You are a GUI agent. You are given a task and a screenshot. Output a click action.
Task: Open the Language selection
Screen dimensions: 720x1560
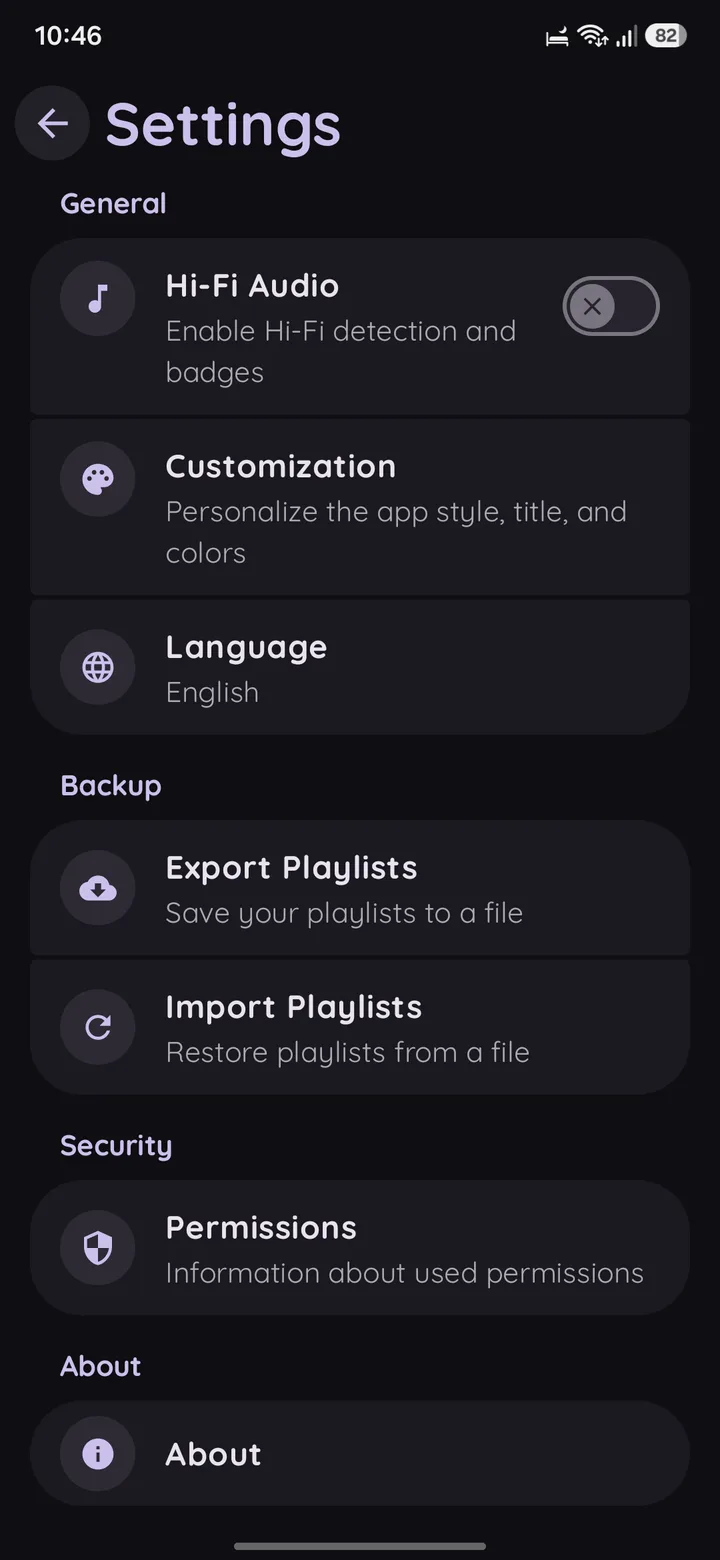pyautogui.click(x=360, y=667)
